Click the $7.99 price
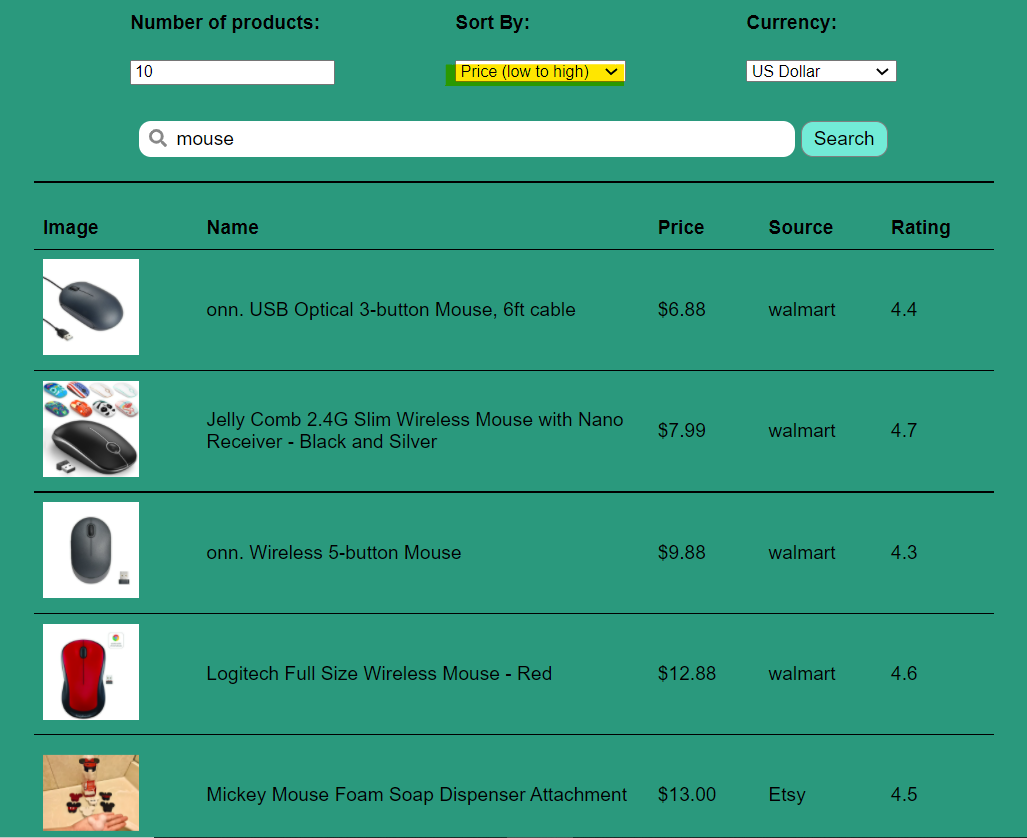The image size is (1027, 838). 681,430
